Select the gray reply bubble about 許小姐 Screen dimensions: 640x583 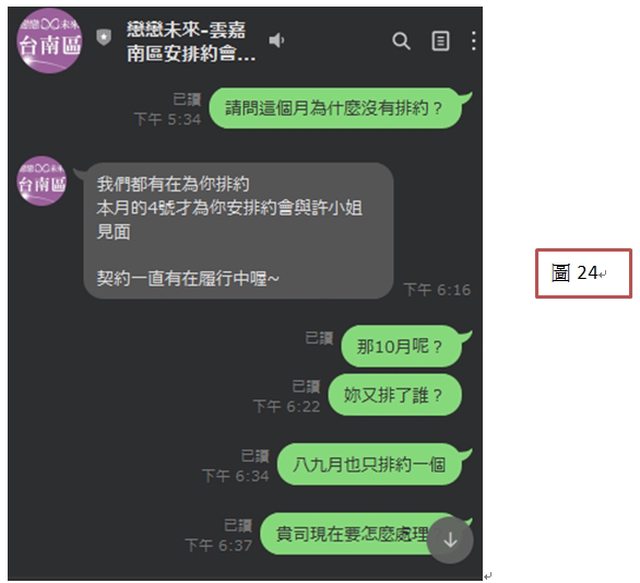(x=238, y=231)
